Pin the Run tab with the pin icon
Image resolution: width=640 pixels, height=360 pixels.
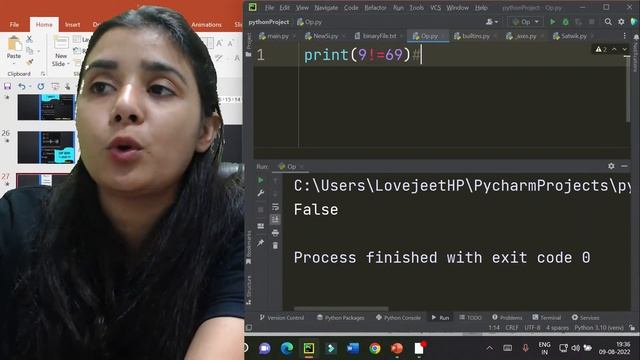pyautogui.click(x=260, y=243)
